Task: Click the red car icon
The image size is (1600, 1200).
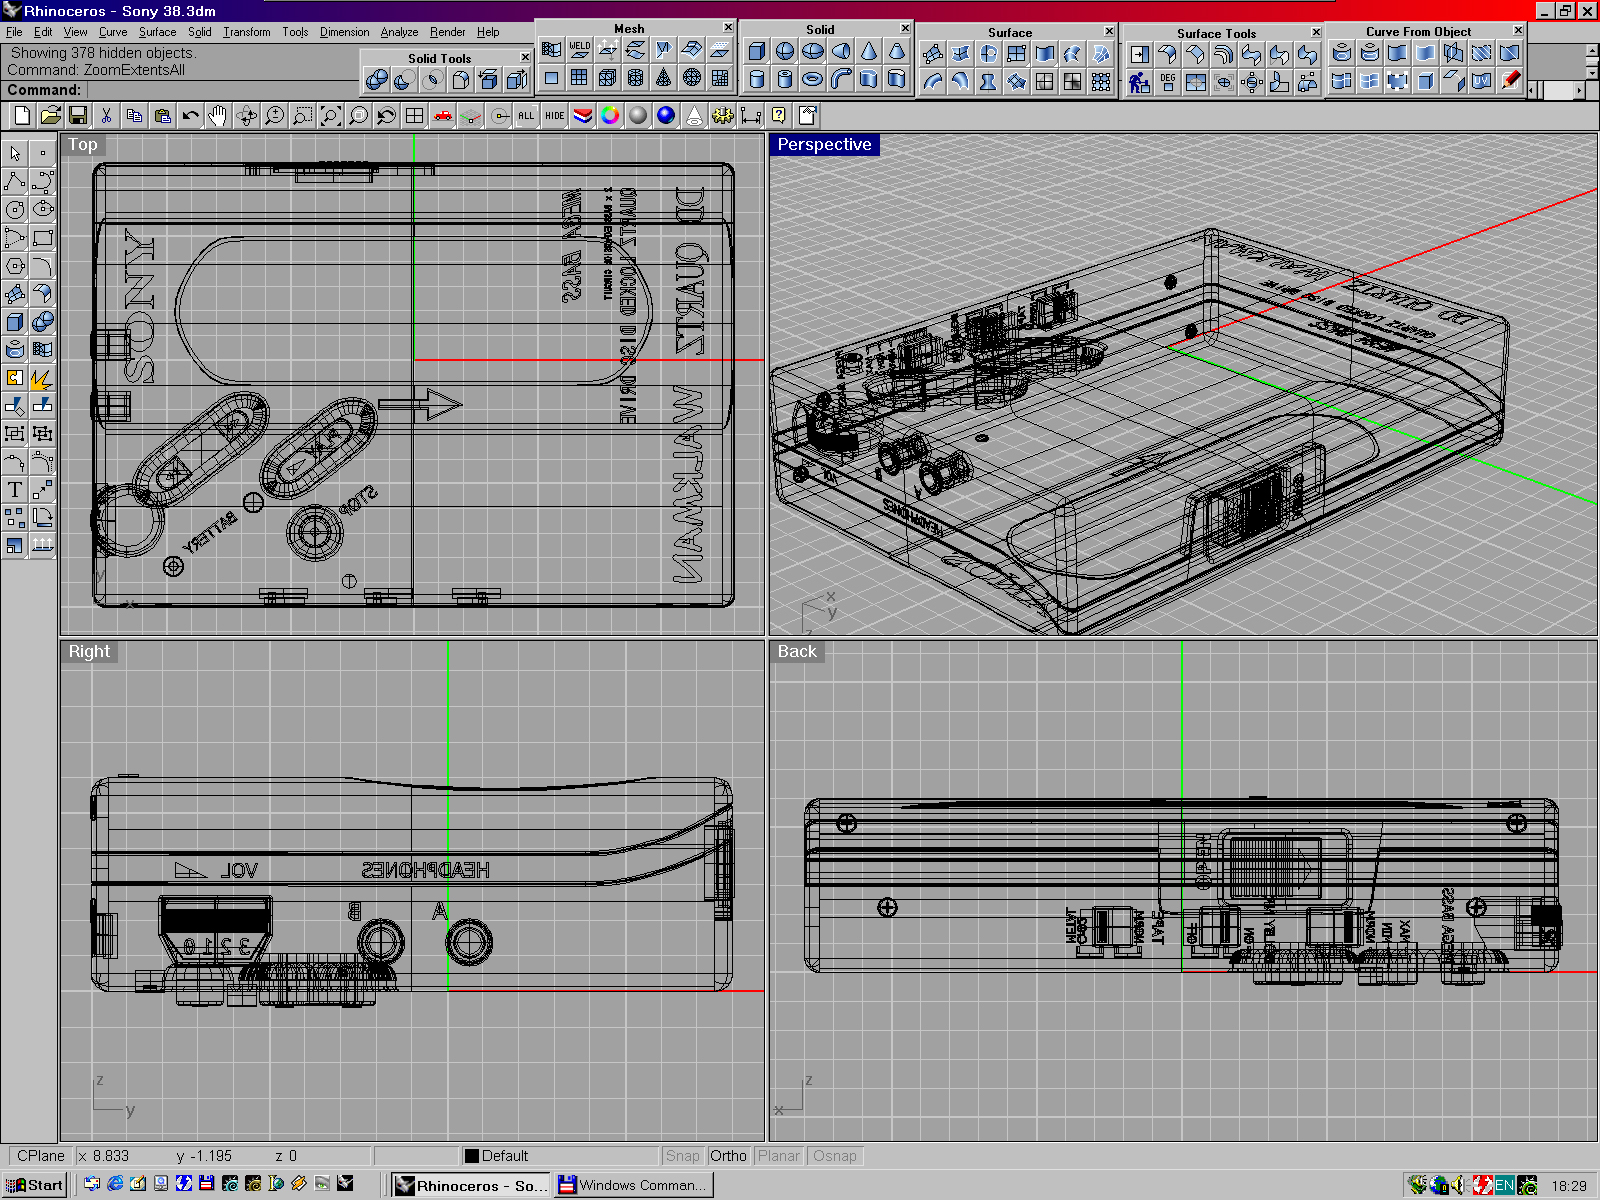Action: point(442,116)
